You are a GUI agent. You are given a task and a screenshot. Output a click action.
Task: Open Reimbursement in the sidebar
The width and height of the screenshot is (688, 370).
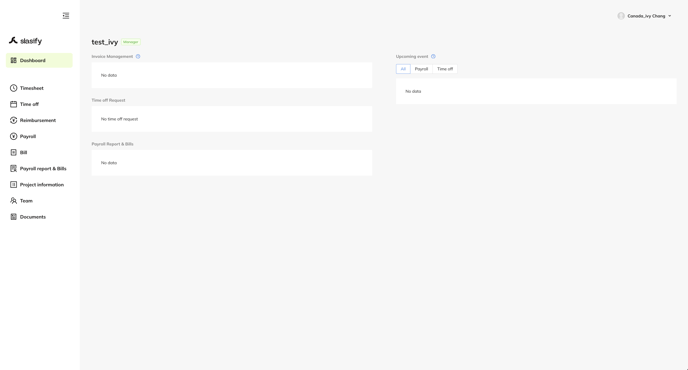coord(39,120)
